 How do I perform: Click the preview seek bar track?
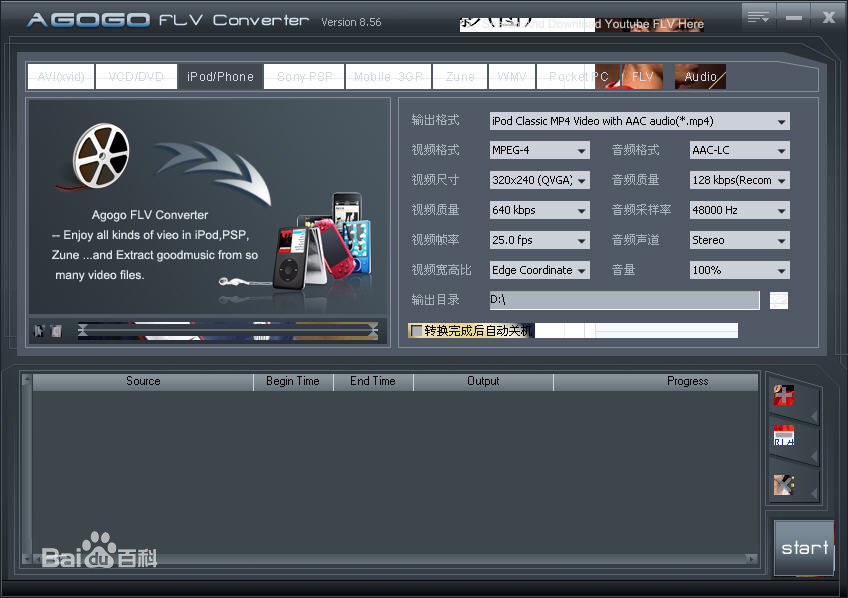pyautogui.click(x=228, y=330)
